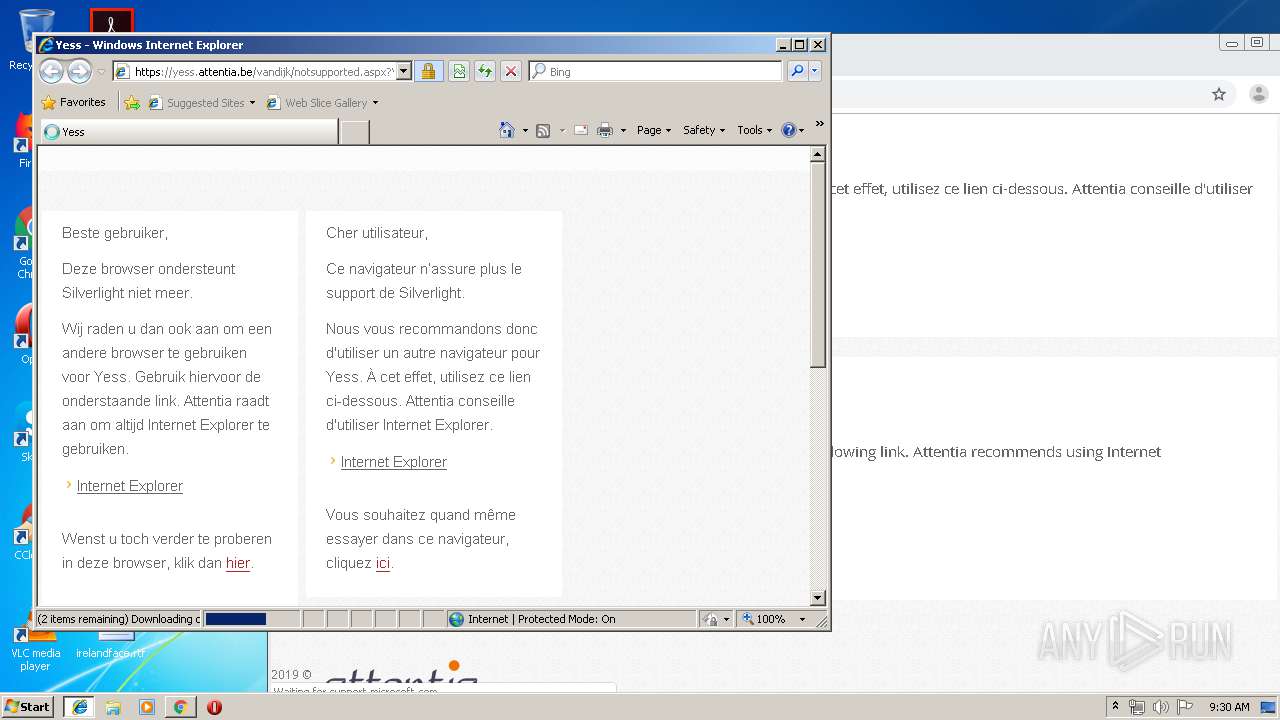Click the zoom magnifier 100% button

pos(764,619)
